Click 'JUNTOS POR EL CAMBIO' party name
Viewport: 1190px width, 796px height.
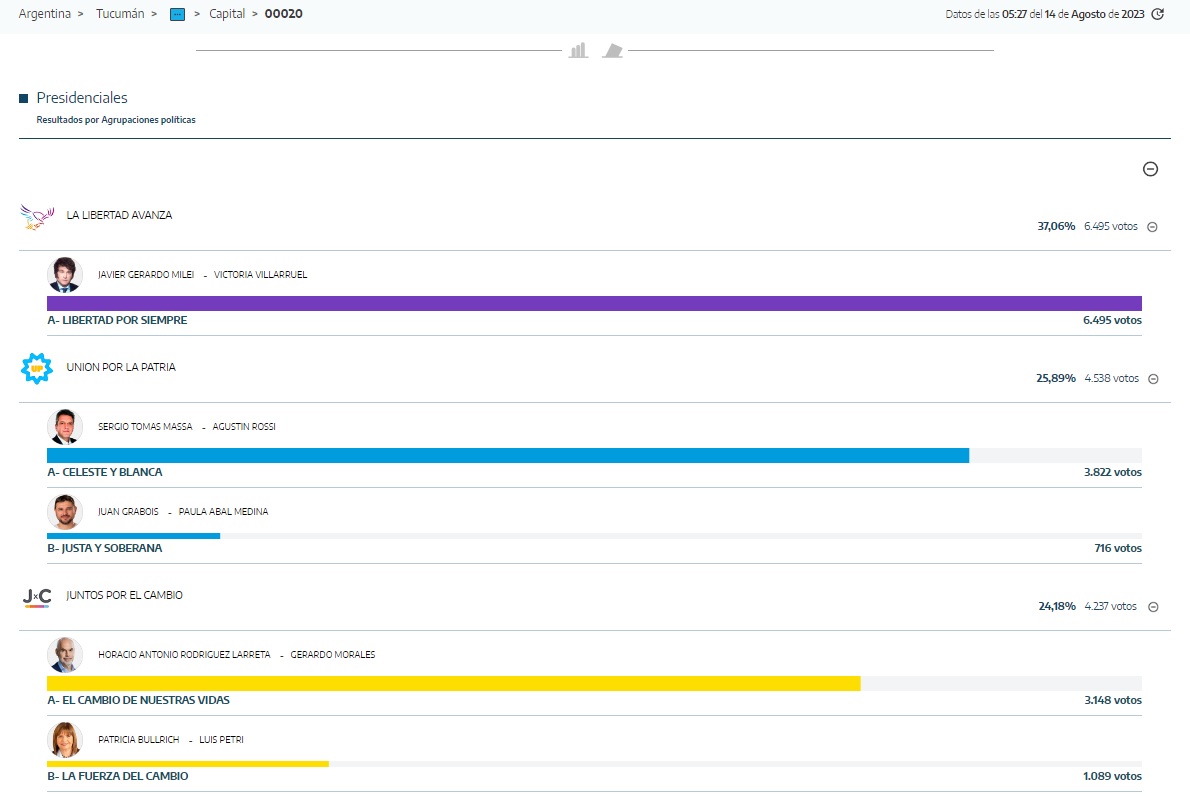coord(124,596)
